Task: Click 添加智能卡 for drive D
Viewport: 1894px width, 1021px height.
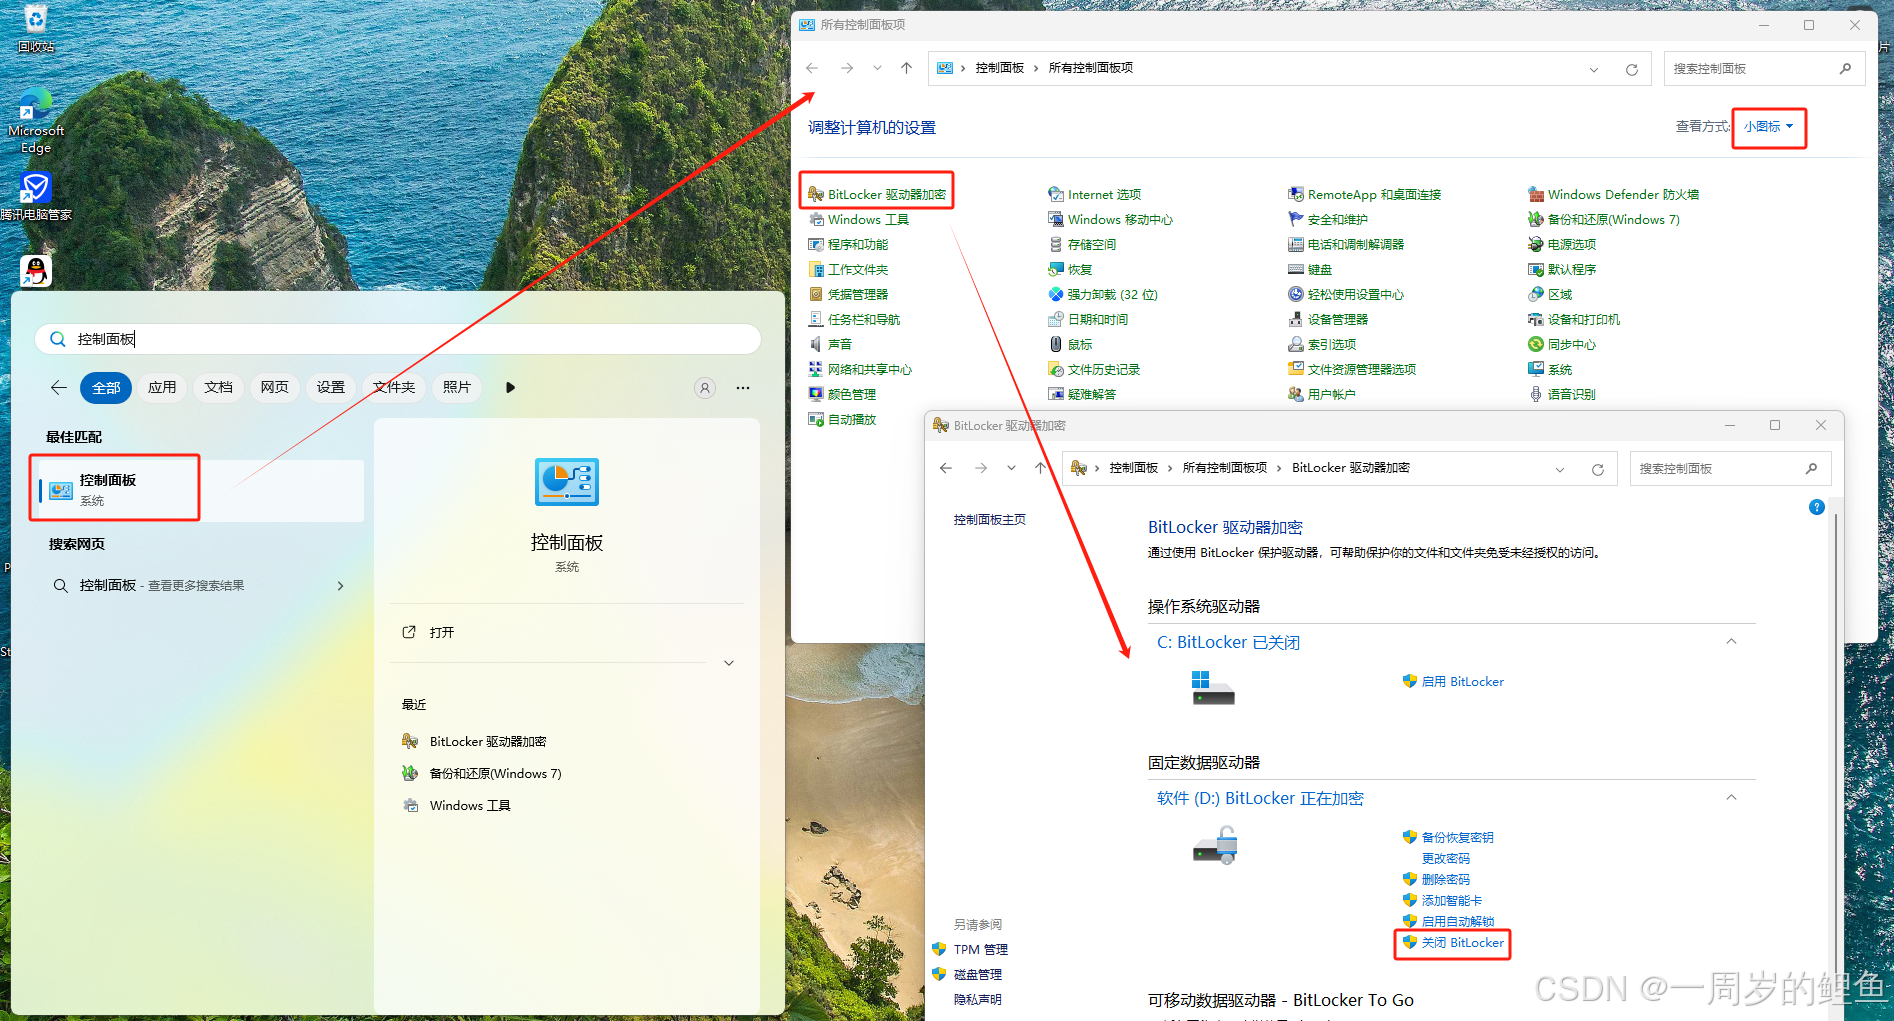Action: [x=1442, y=901]
